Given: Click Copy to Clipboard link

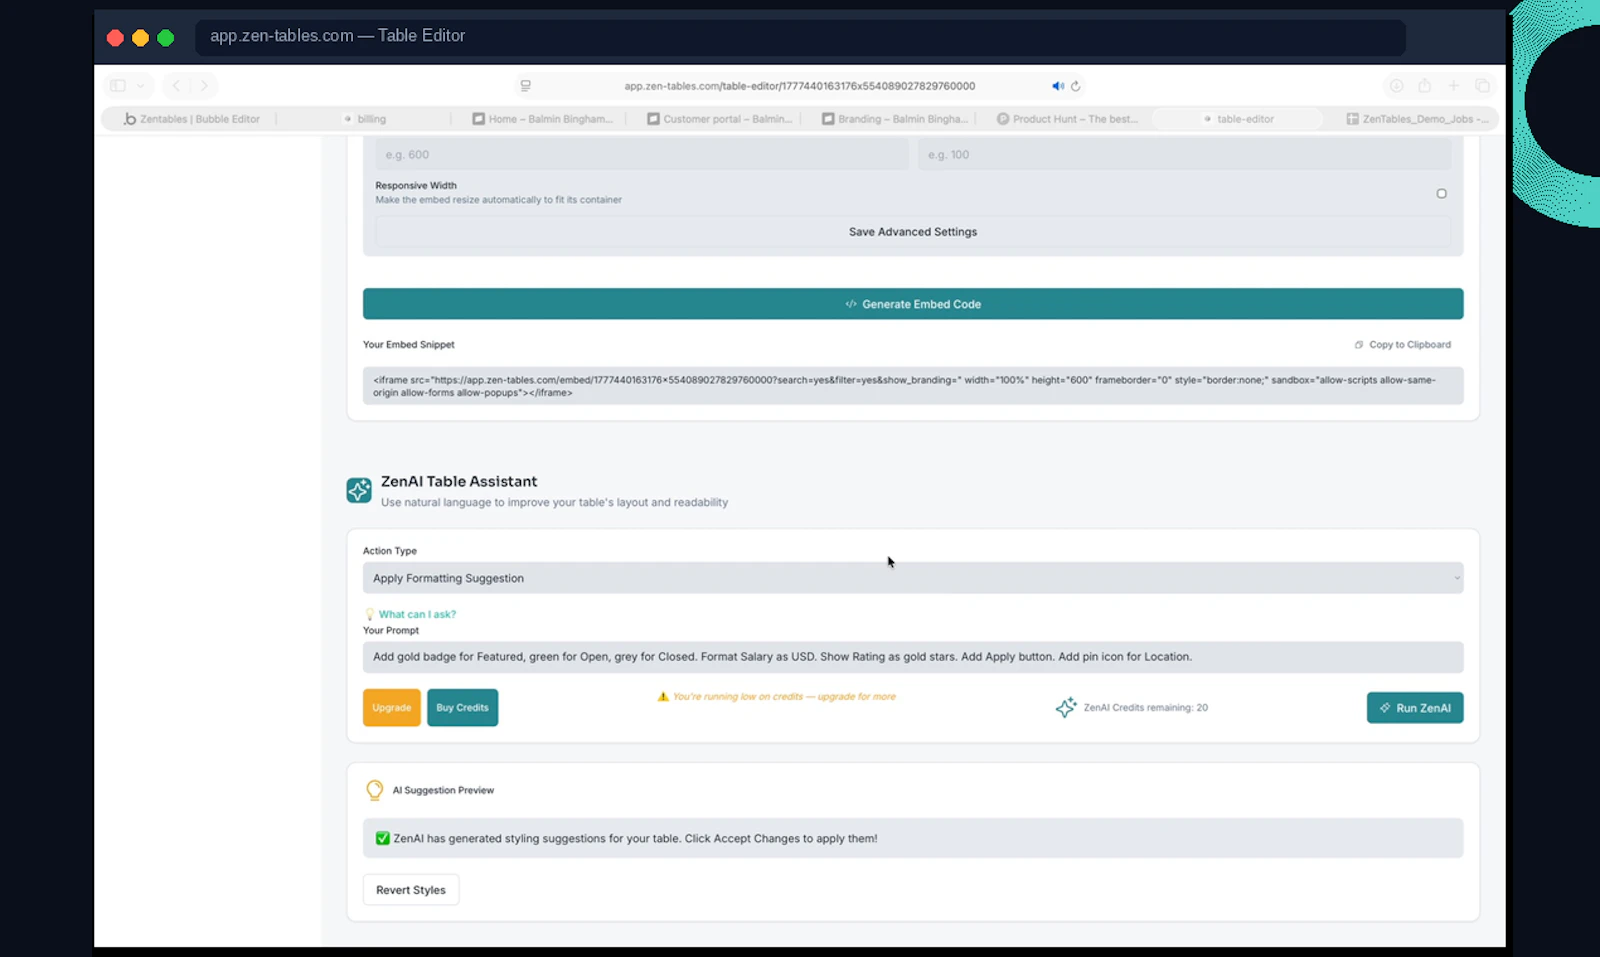Looking at the screenshot, I should [1410, 345].
